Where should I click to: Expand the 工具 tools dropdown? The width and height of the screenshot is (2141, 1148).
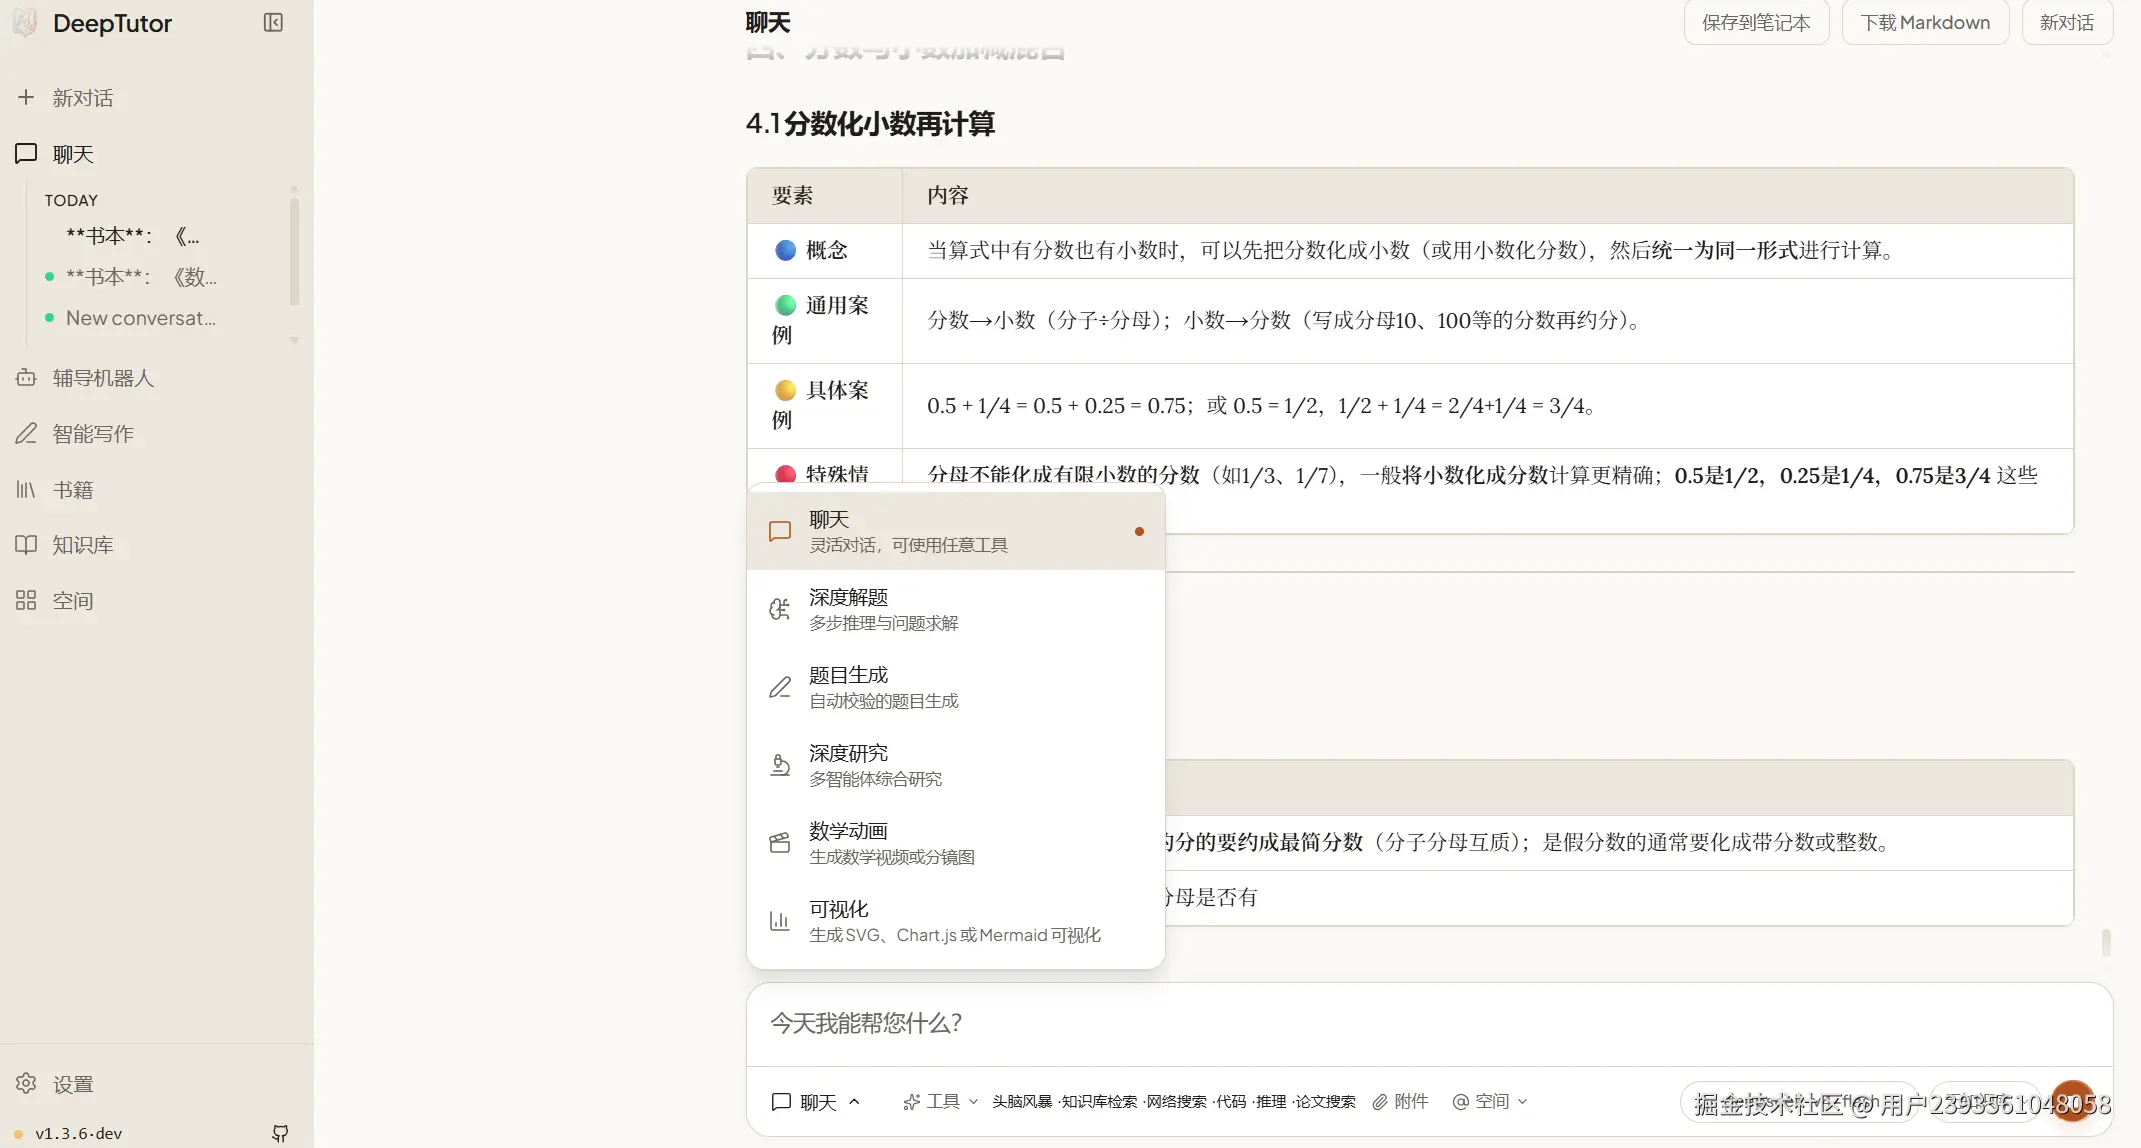[941, 1101]
